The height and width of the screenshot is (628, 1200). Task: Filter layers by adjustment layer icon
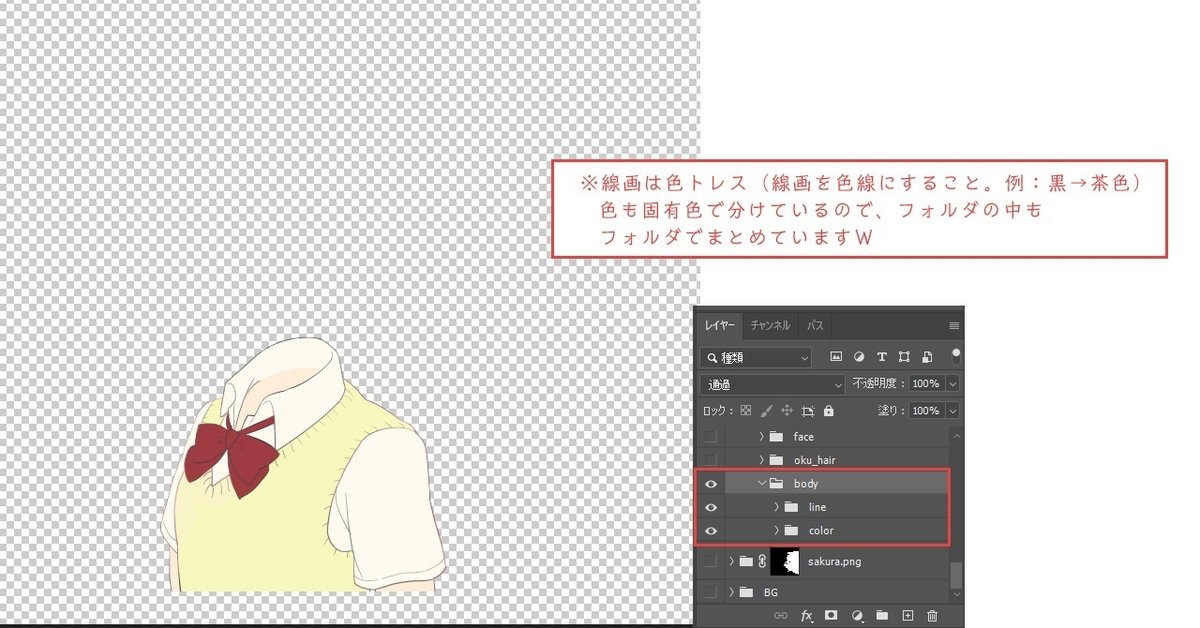point(859,357)
